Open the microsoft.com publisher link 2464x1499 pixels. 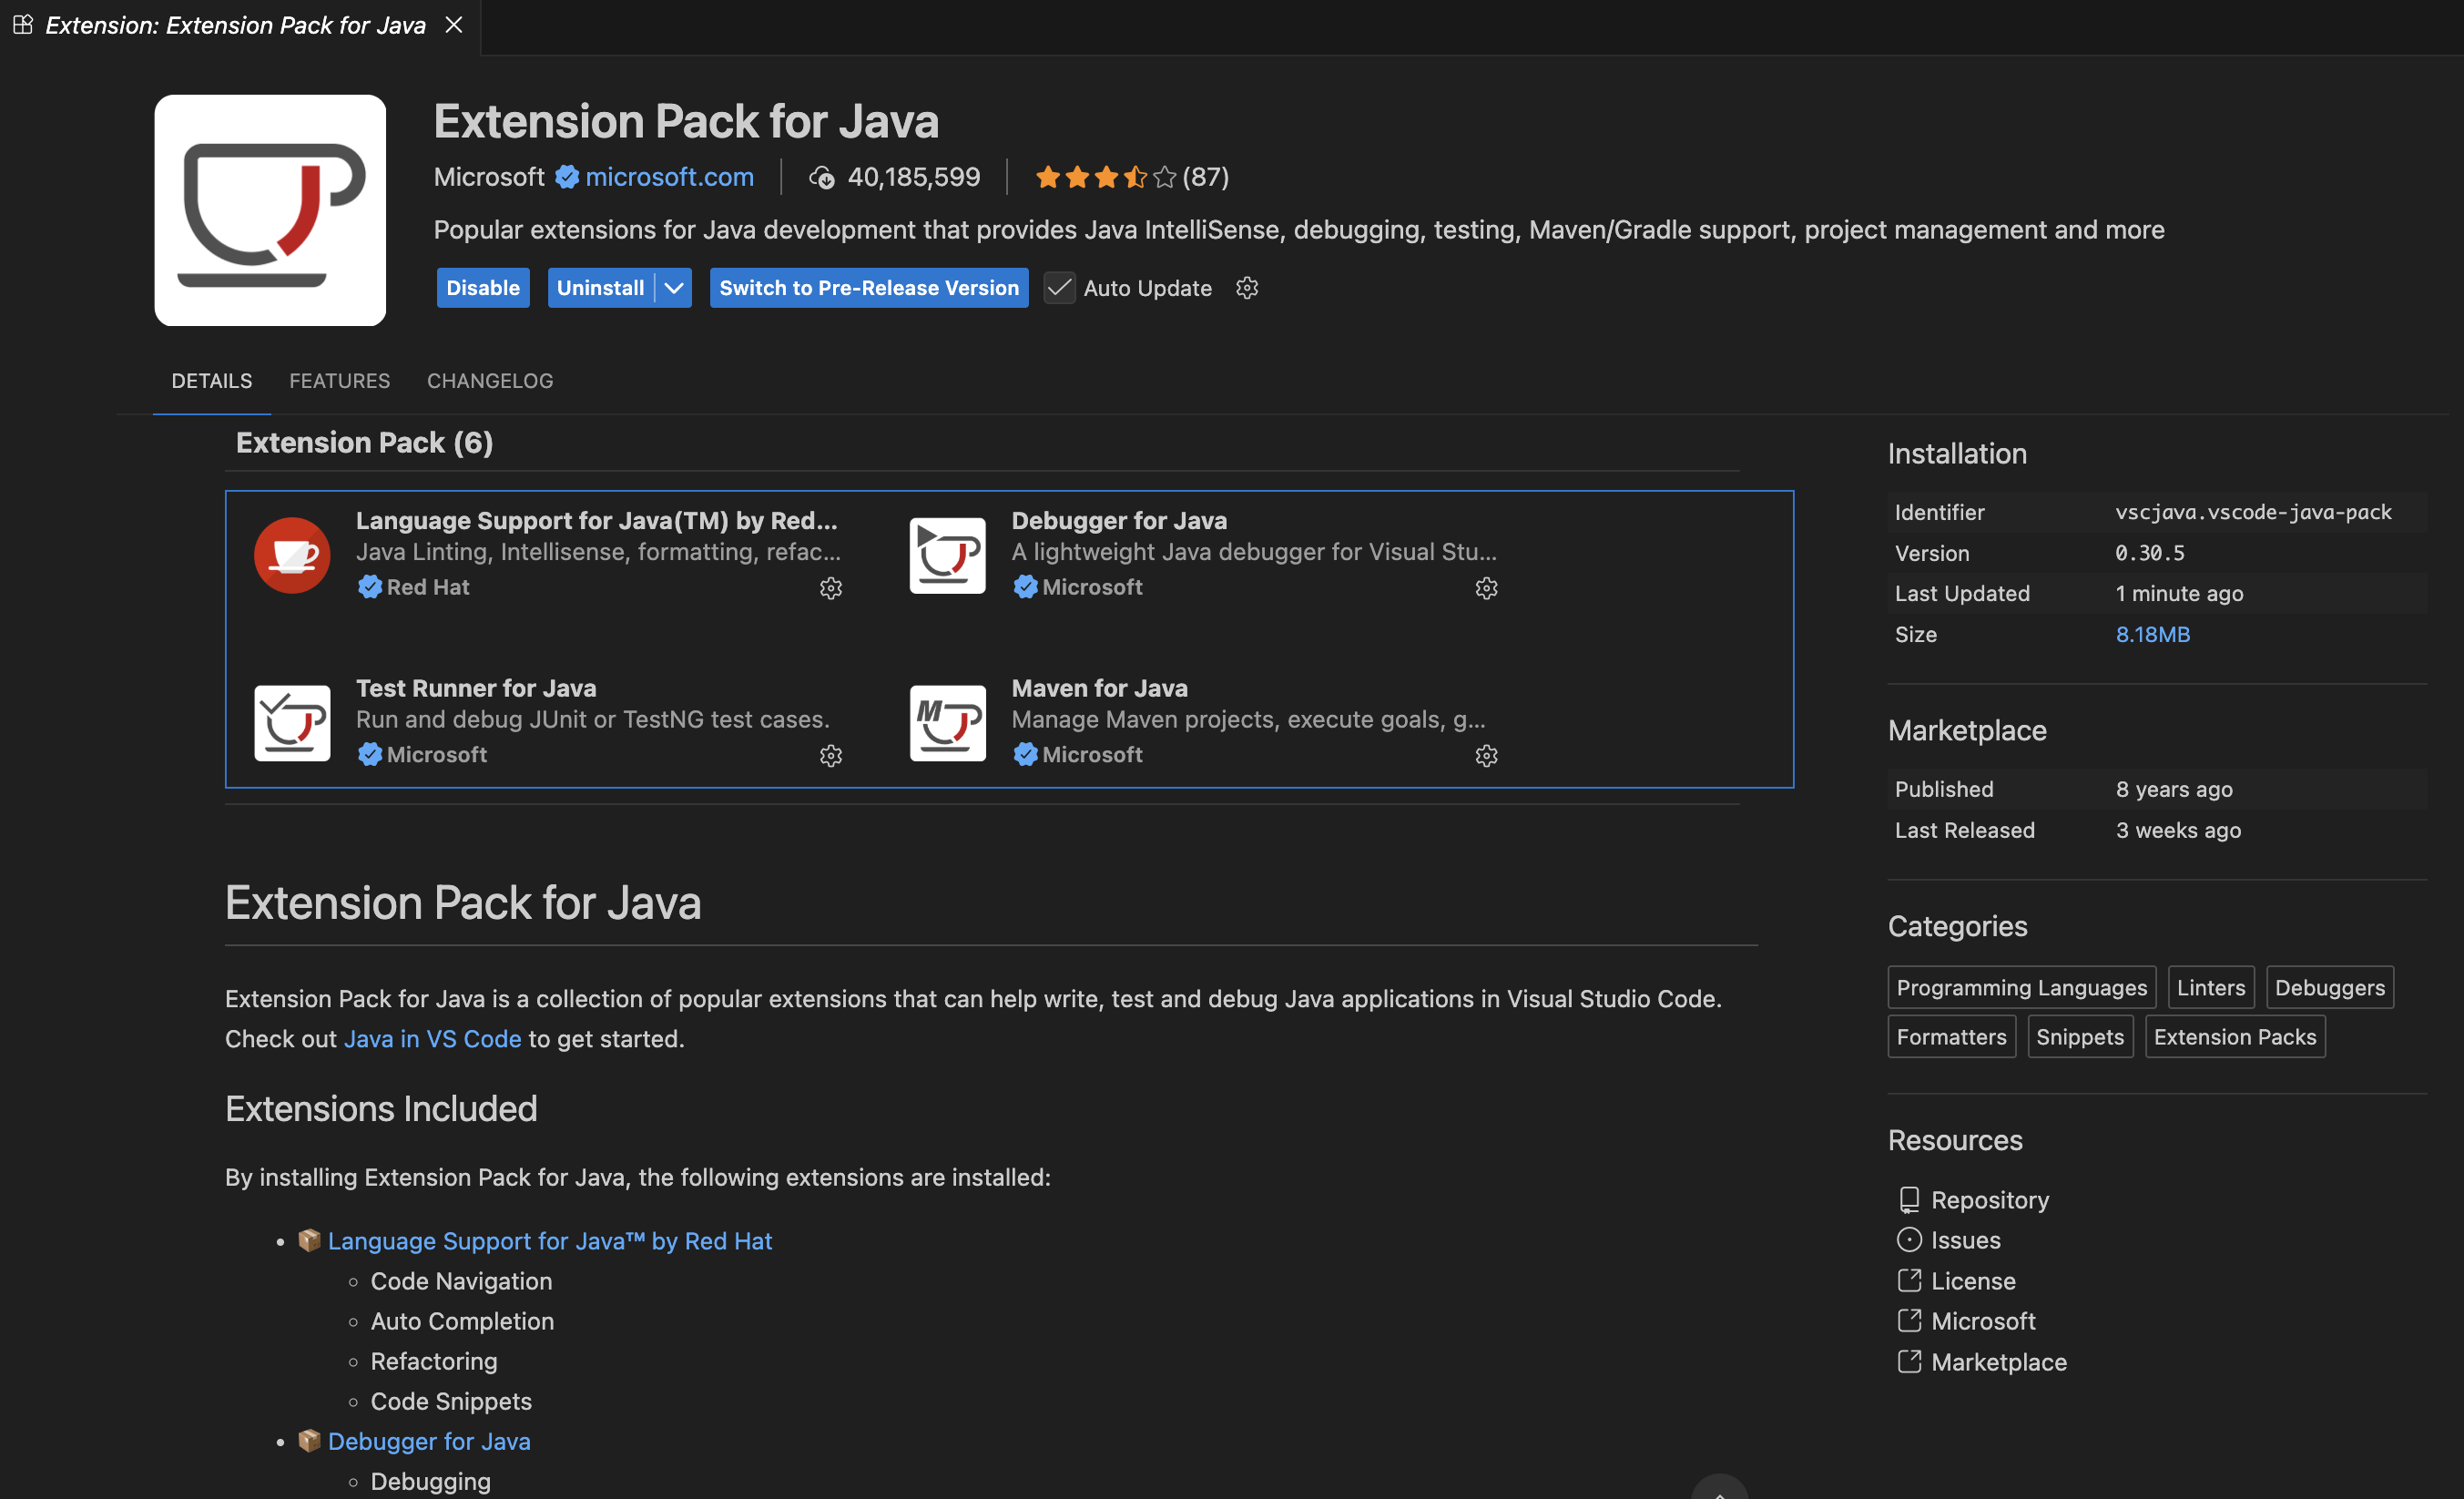coord(669,177)
